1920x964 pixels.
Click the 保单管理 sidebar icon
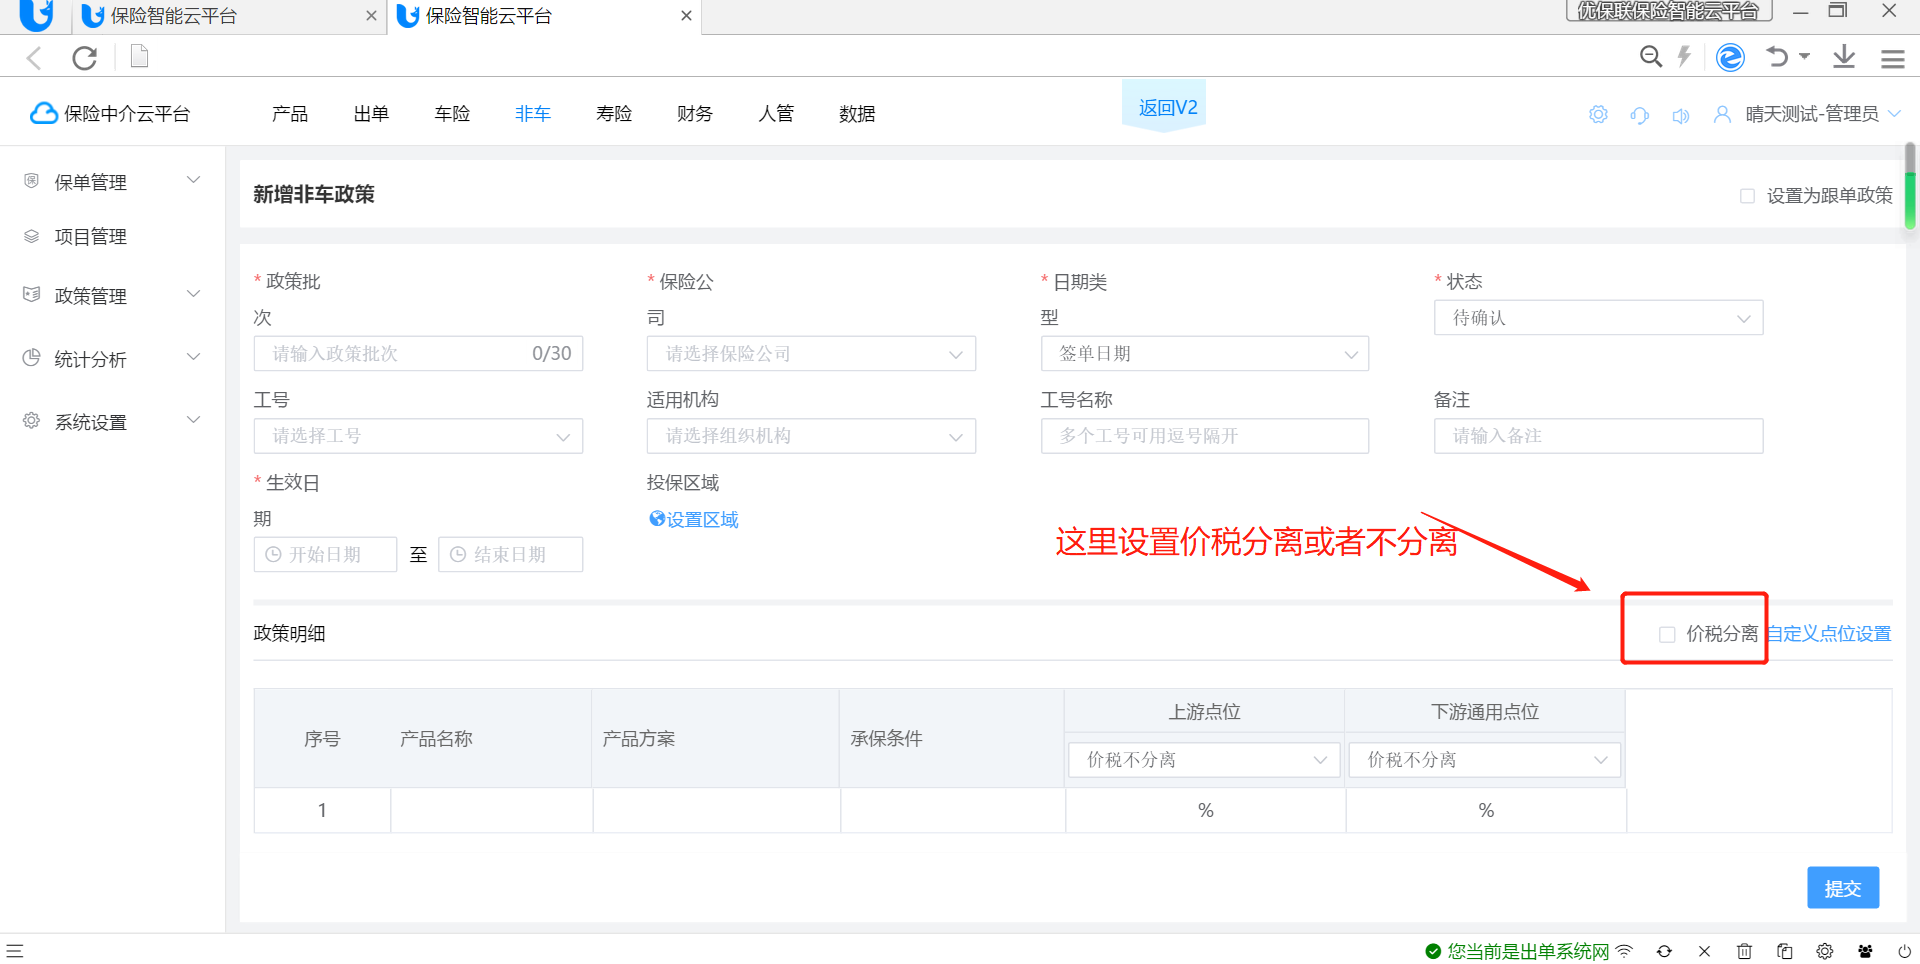[x=32, y=181]
